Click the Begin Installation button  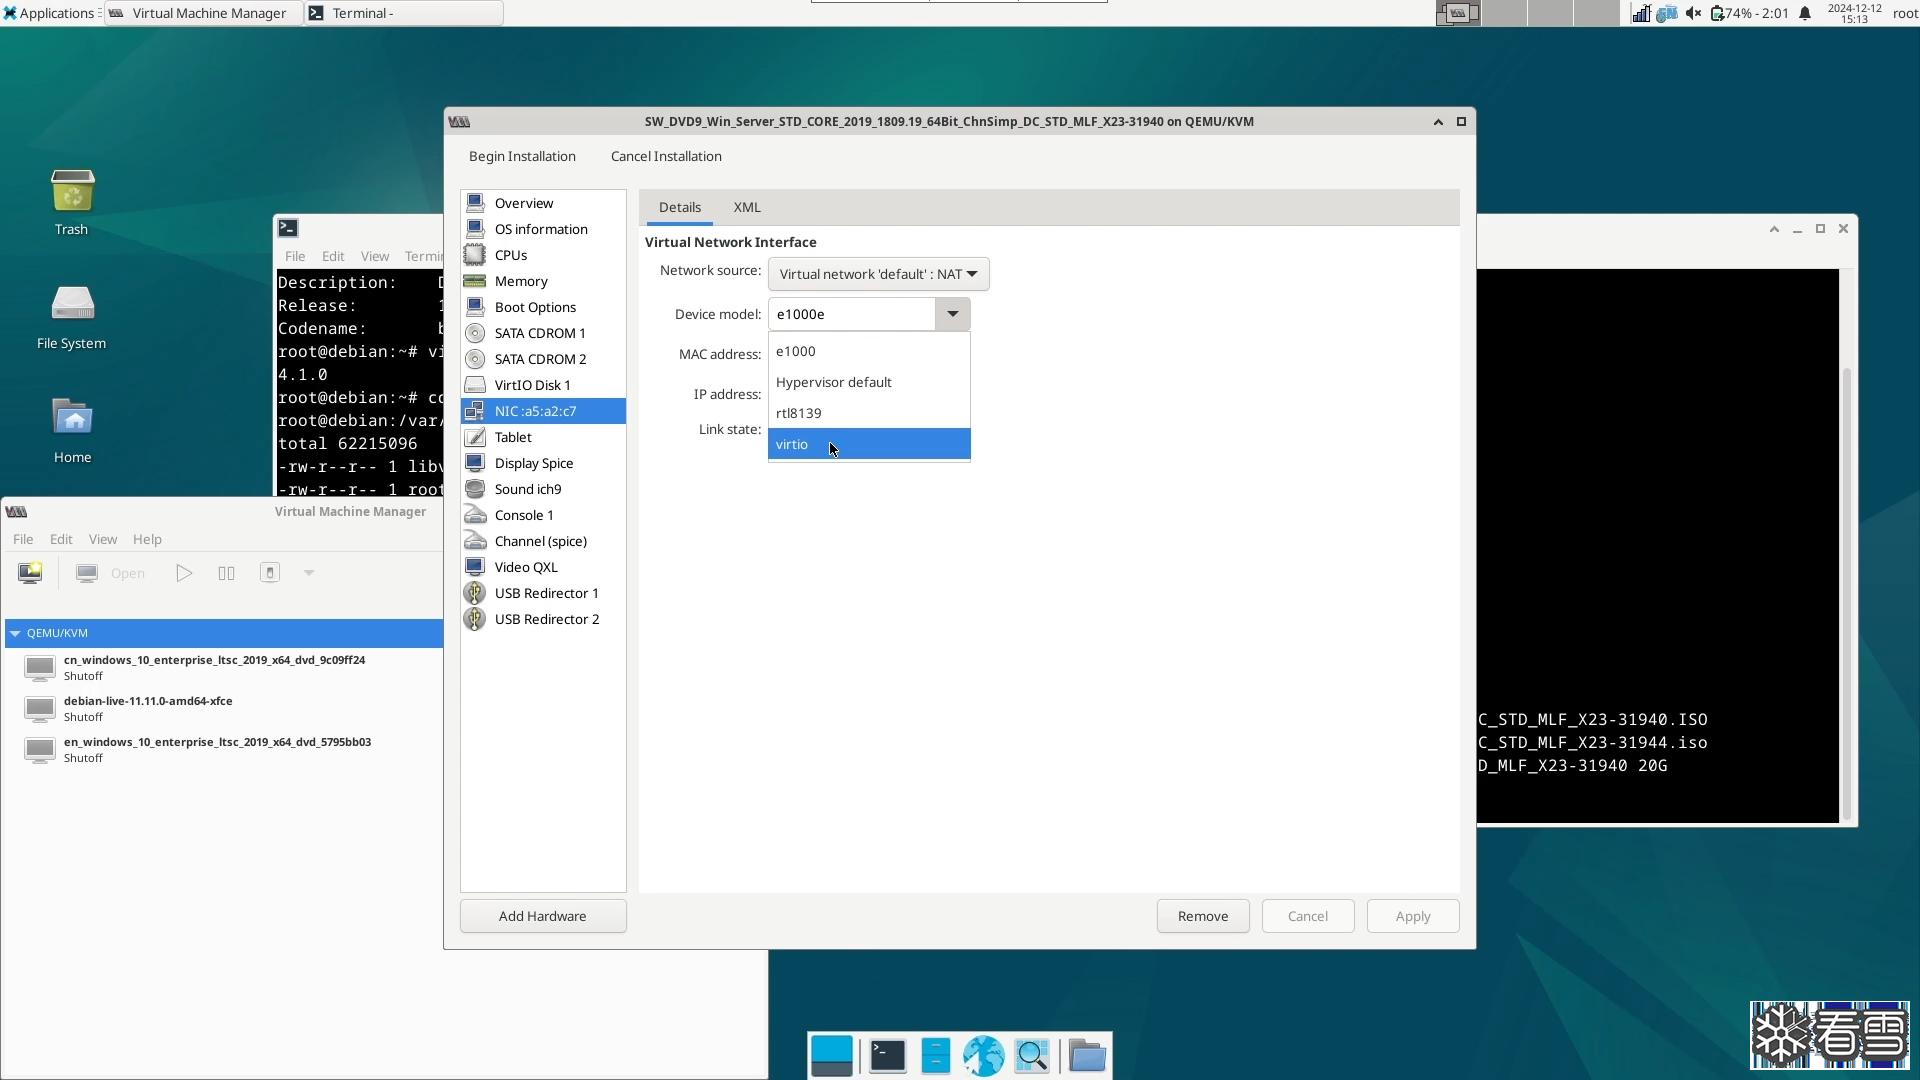(522, 156)
